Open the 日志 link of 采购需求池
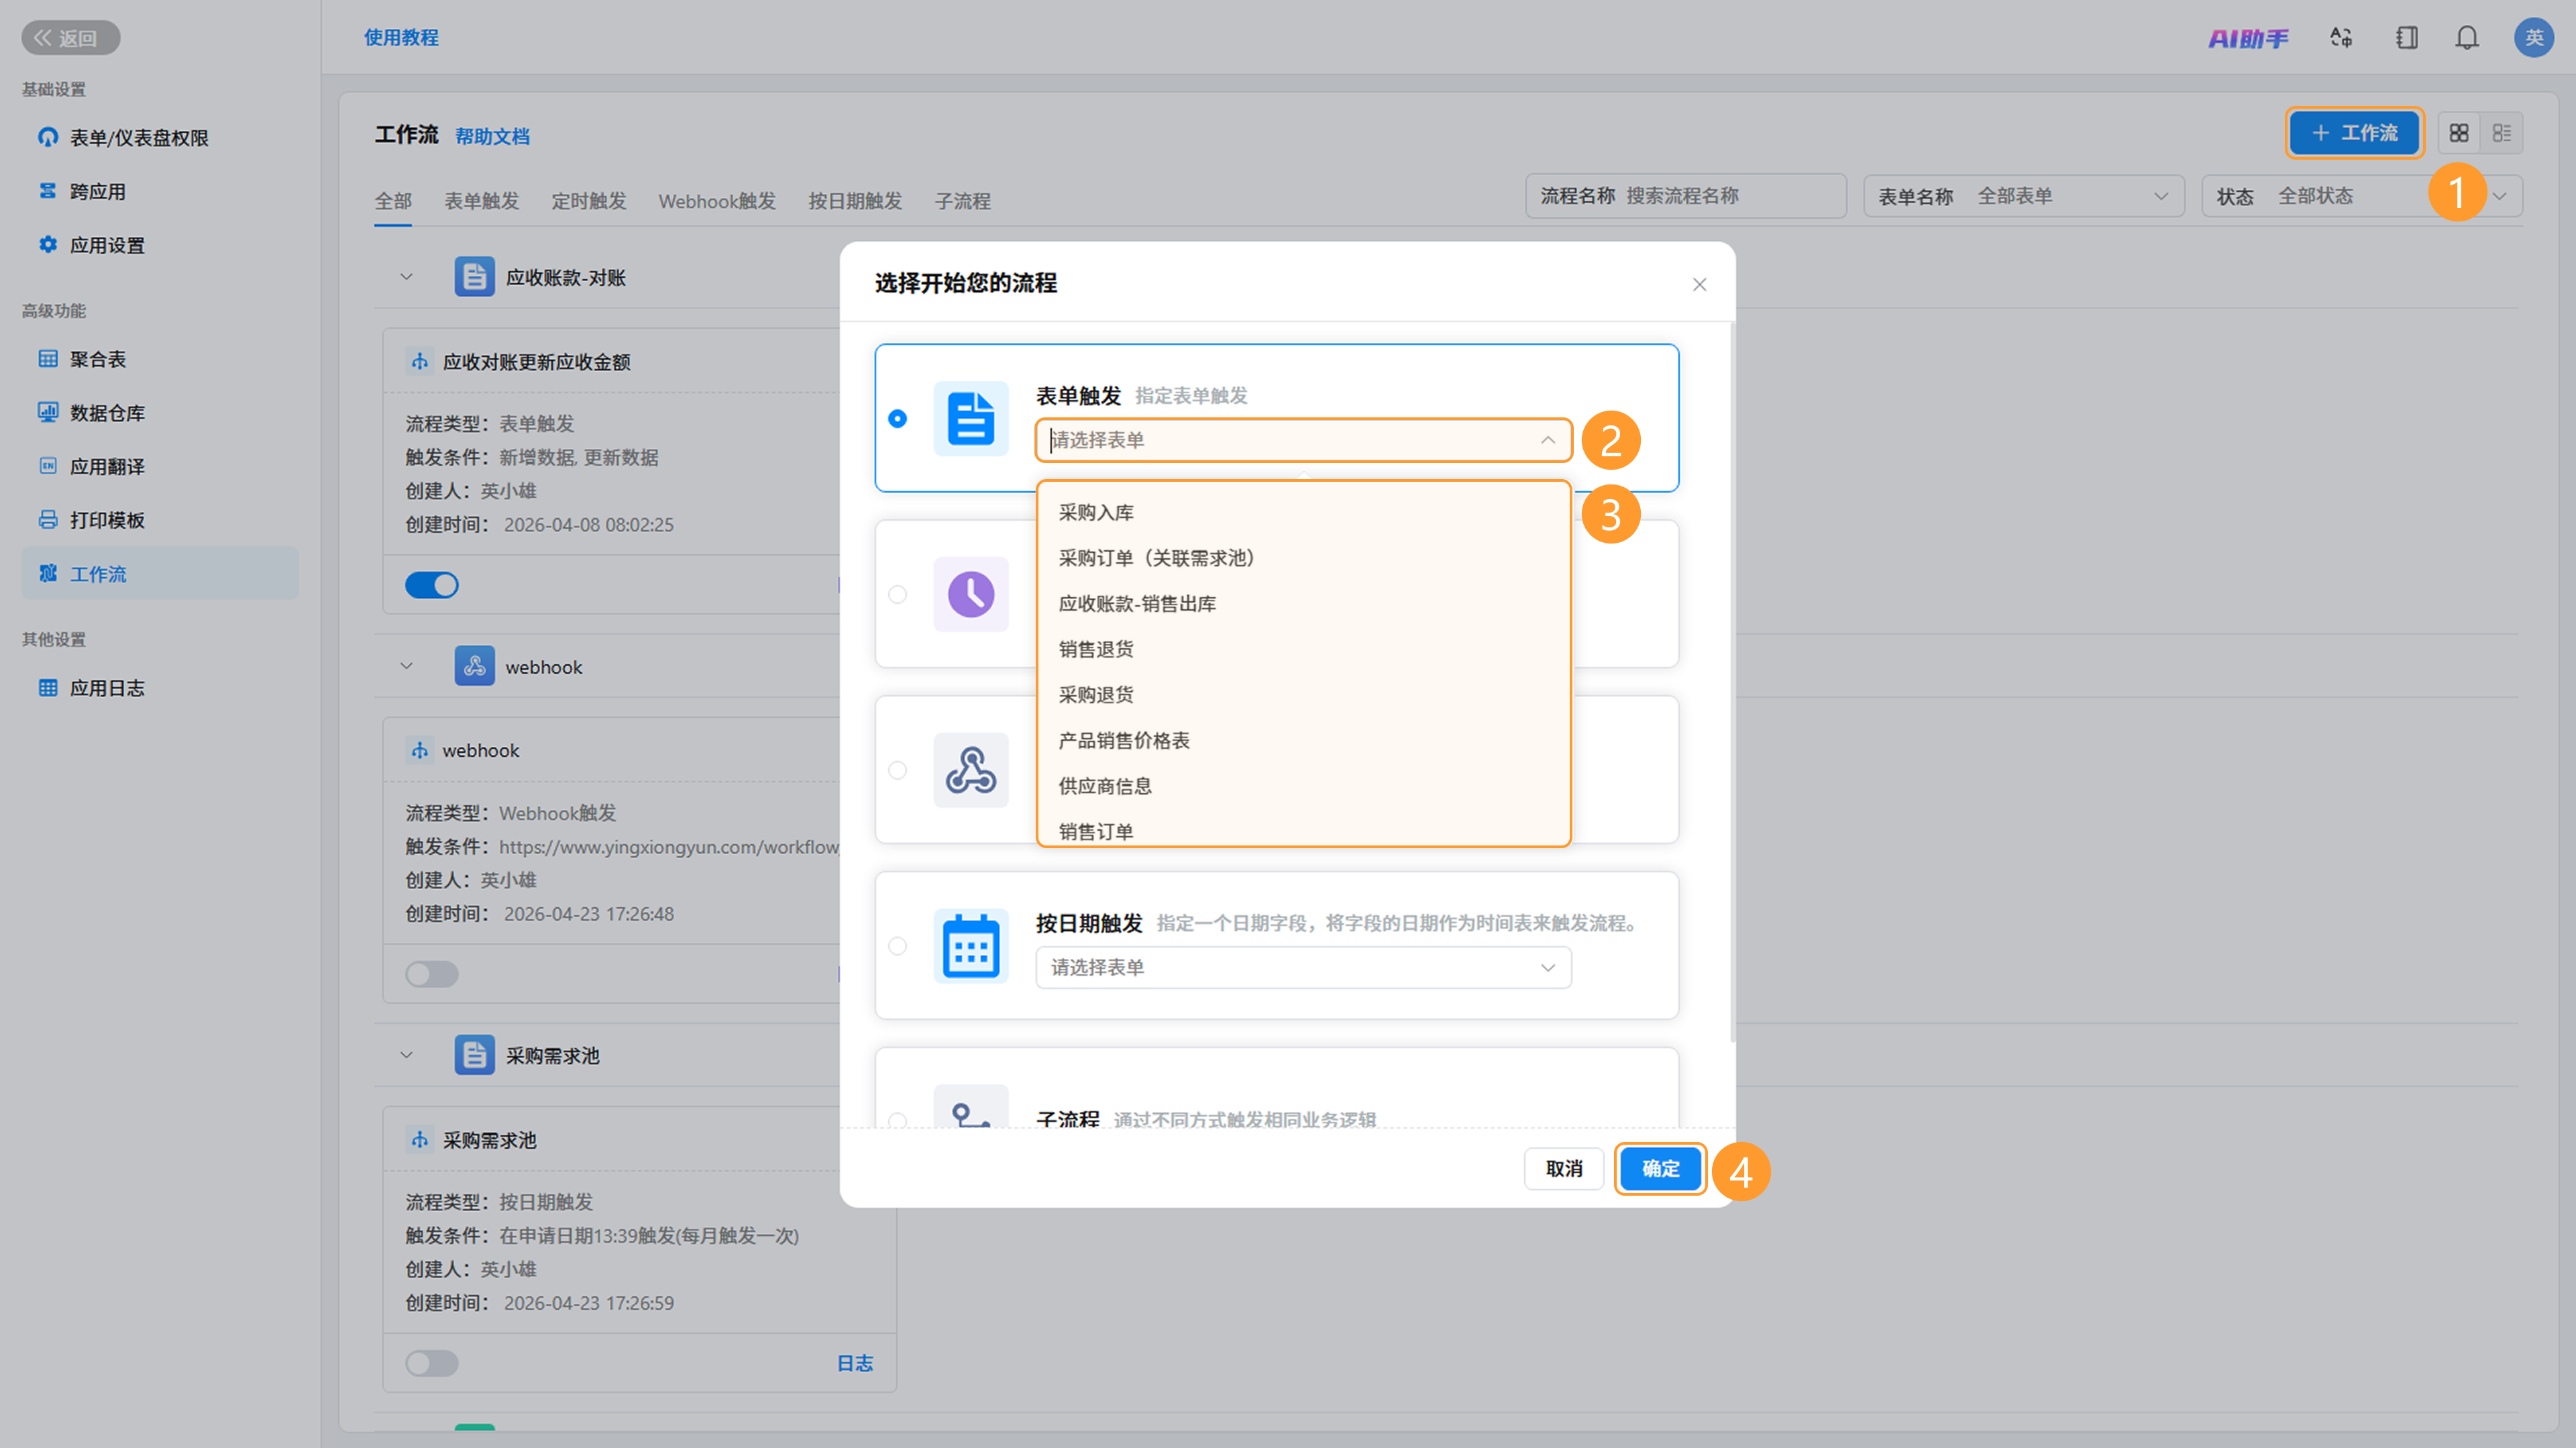 click(855, 1363)
